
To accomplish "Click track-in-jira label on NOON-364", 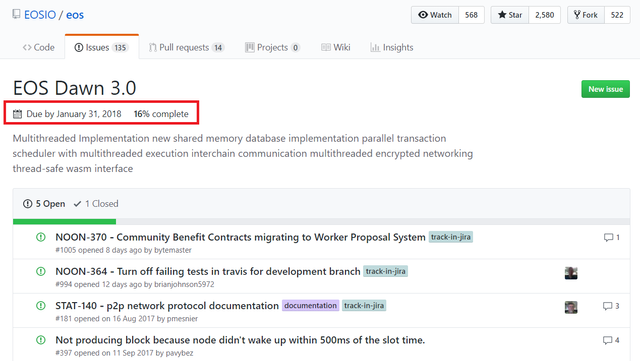I will coord(385,272).
